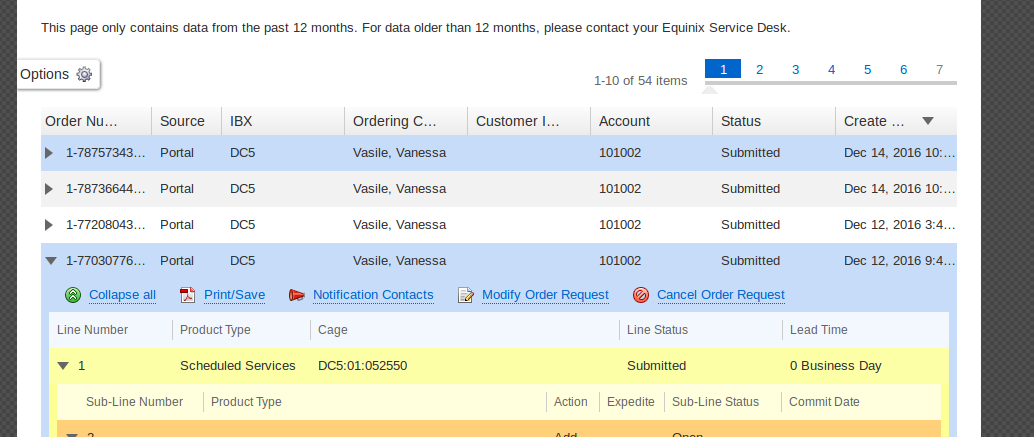Sort by the Status column header
Viewport: 1034px width, 437px height.
[741, 121]
